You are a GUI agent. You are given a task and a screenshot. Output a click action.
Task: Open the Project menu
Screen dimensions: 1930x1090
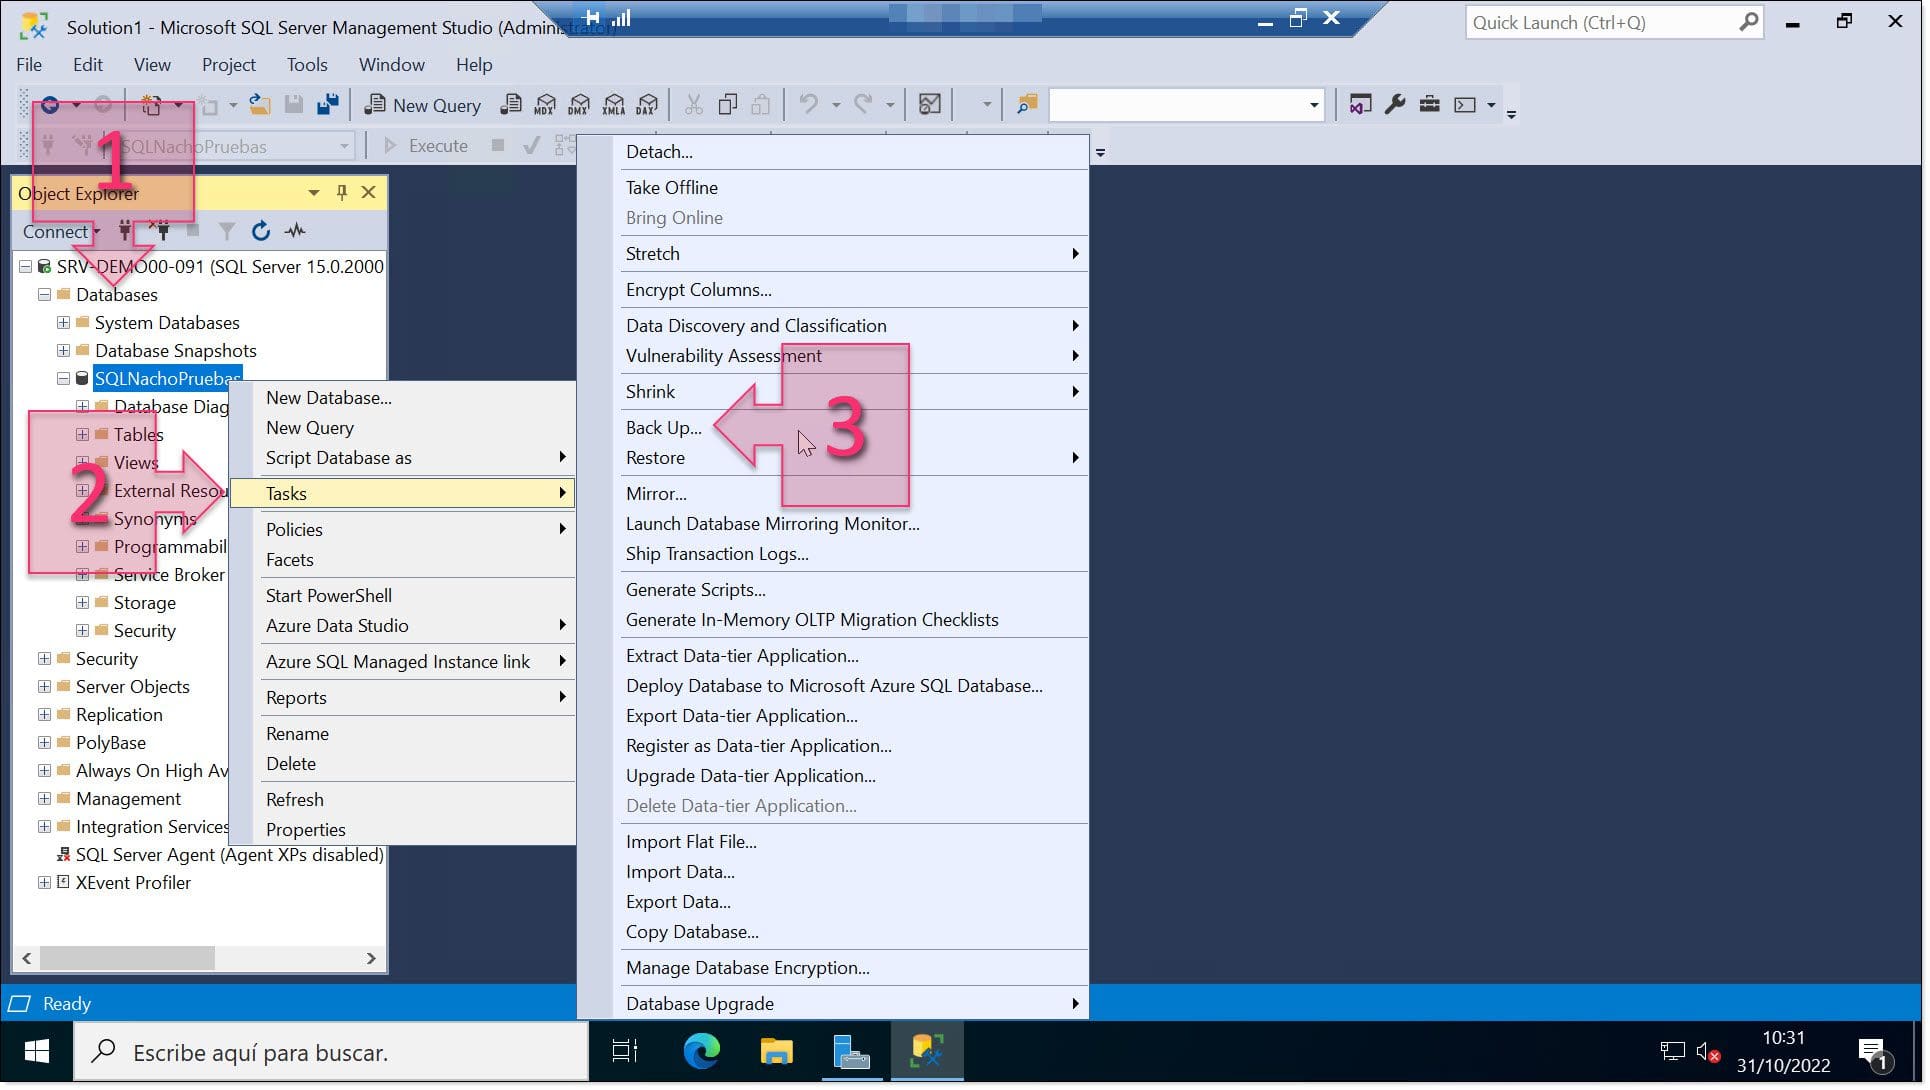[x=229, y=65]
